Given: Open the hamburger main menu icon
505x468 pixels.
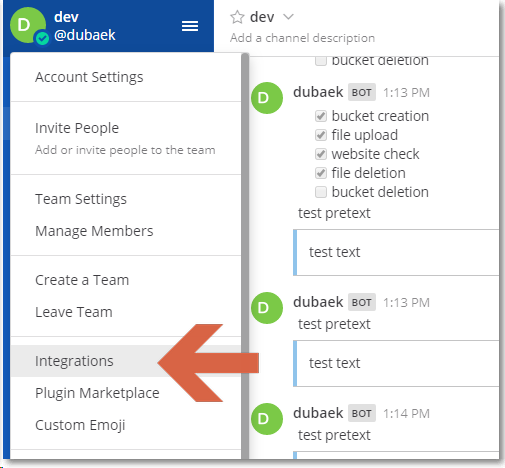Looking at the screenshot, I should click(x=190, y=26).
